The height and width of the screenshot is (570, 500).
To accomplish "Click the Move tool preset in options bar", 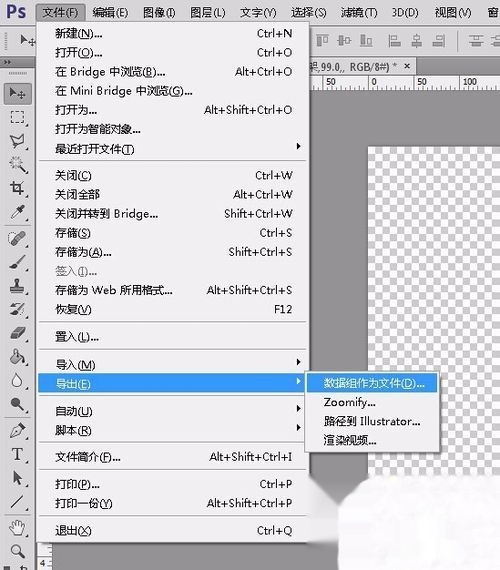I will click(x=28, y=40).
